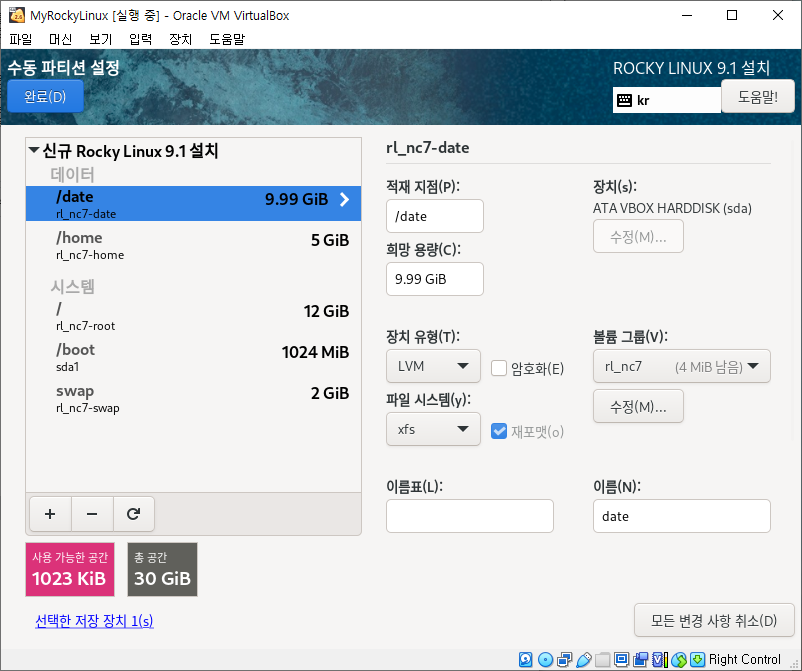
Task: Click the pink 사용 가능한 공간 1023 KiB box
Action: coord(70,570)
